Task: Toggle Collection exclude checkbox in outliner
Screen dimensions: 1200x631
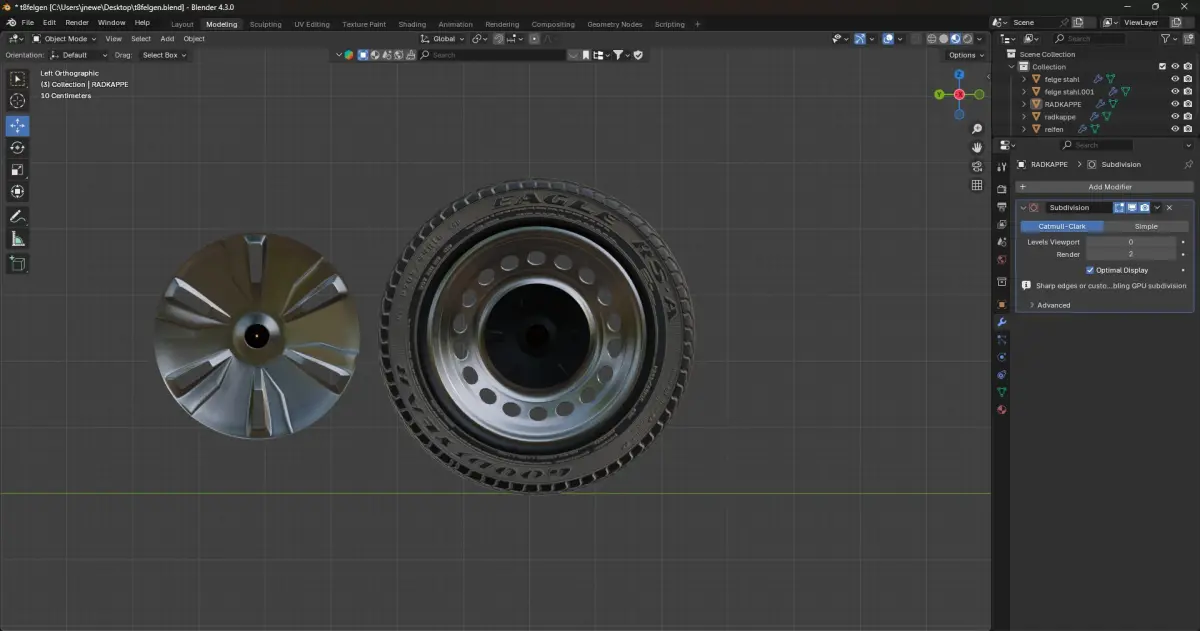Action: (x=1162, y=67)
